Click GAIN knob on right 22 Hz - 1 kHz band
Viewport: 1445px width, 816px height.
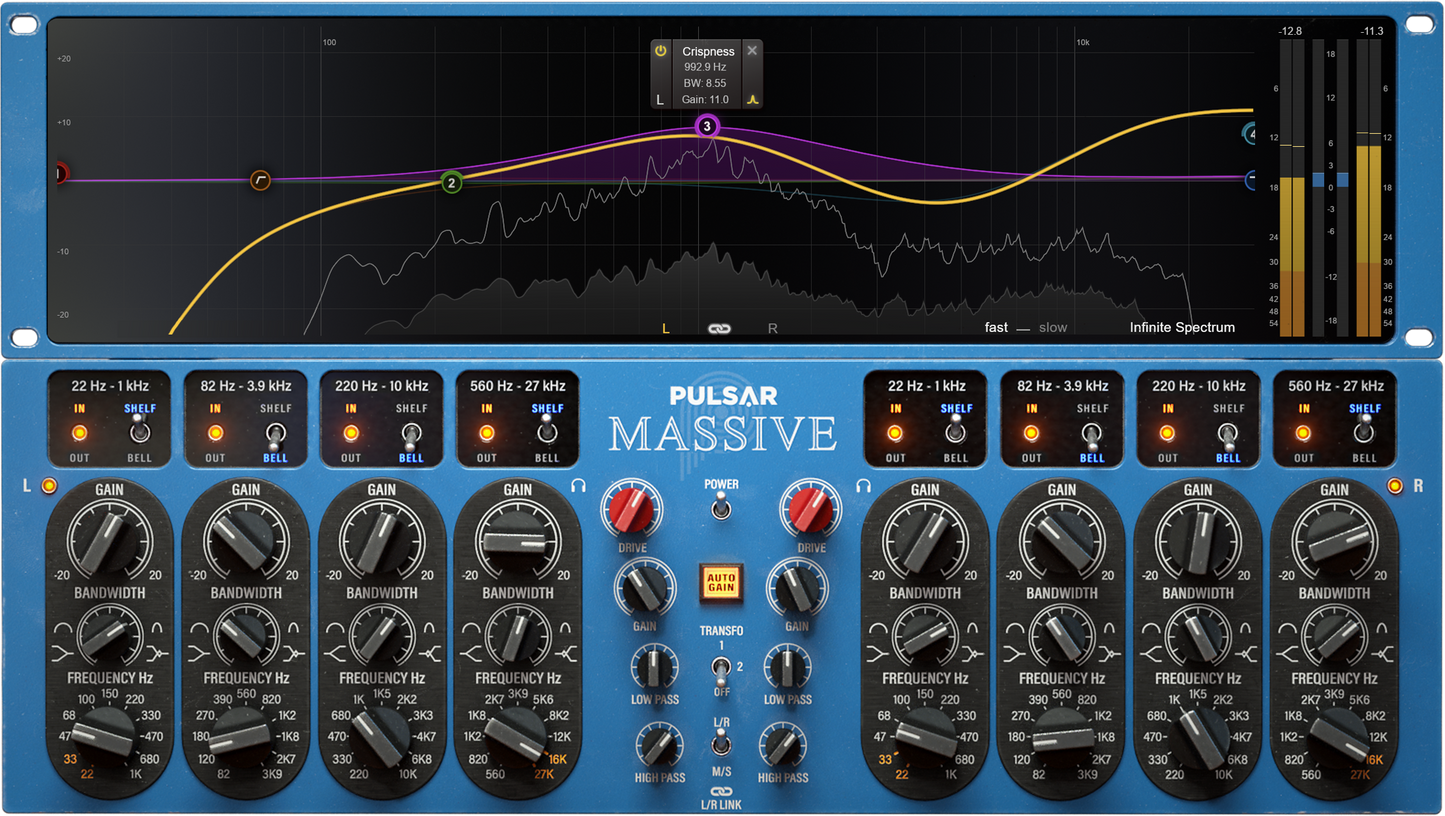[925, 541]
